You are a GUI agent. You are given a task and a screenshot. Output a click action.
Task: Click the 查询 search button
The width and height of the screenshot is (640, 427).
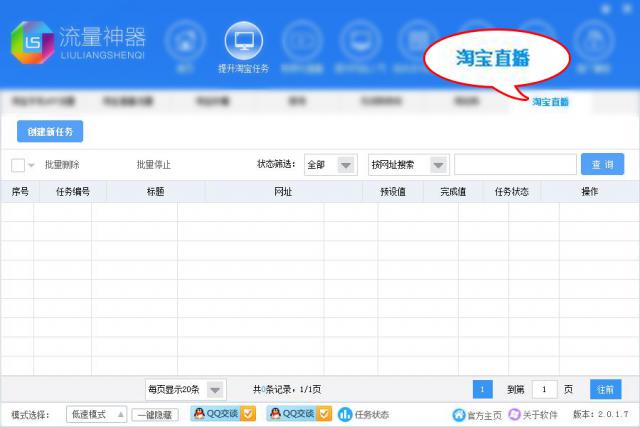click(x=602, y=164)
